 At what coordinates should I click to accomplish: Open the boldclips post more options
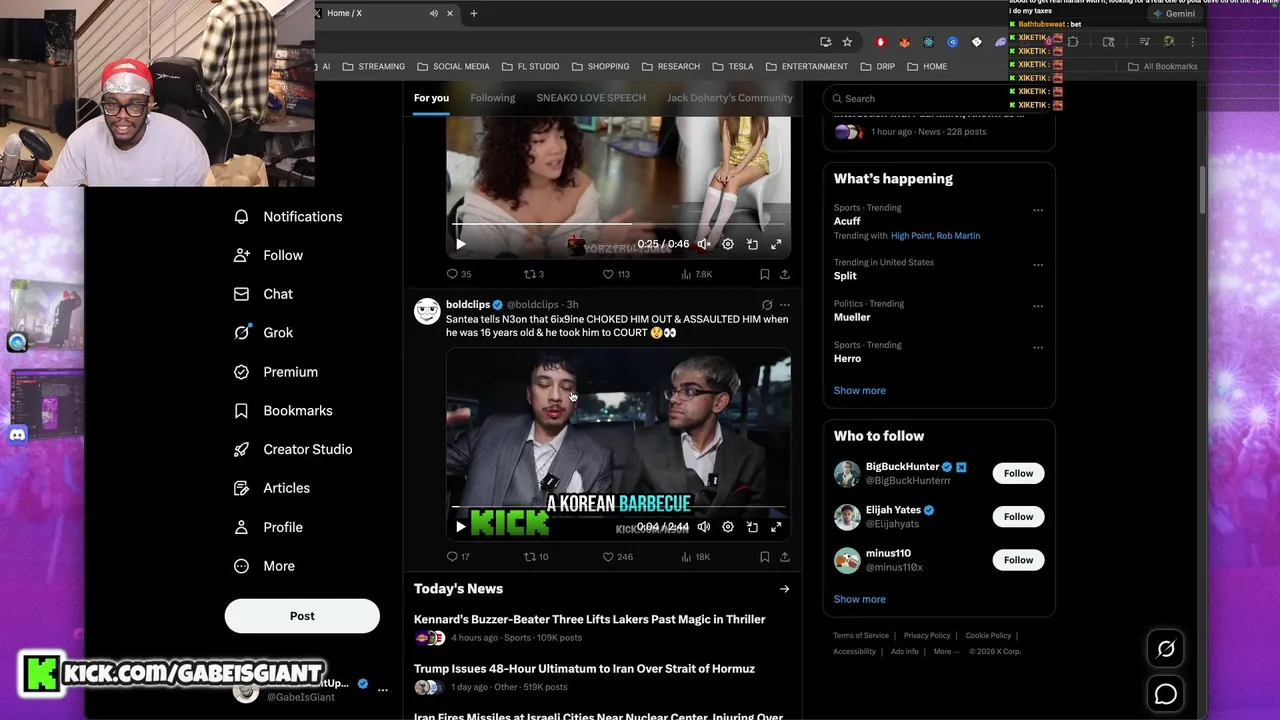[x=785, y=305]
